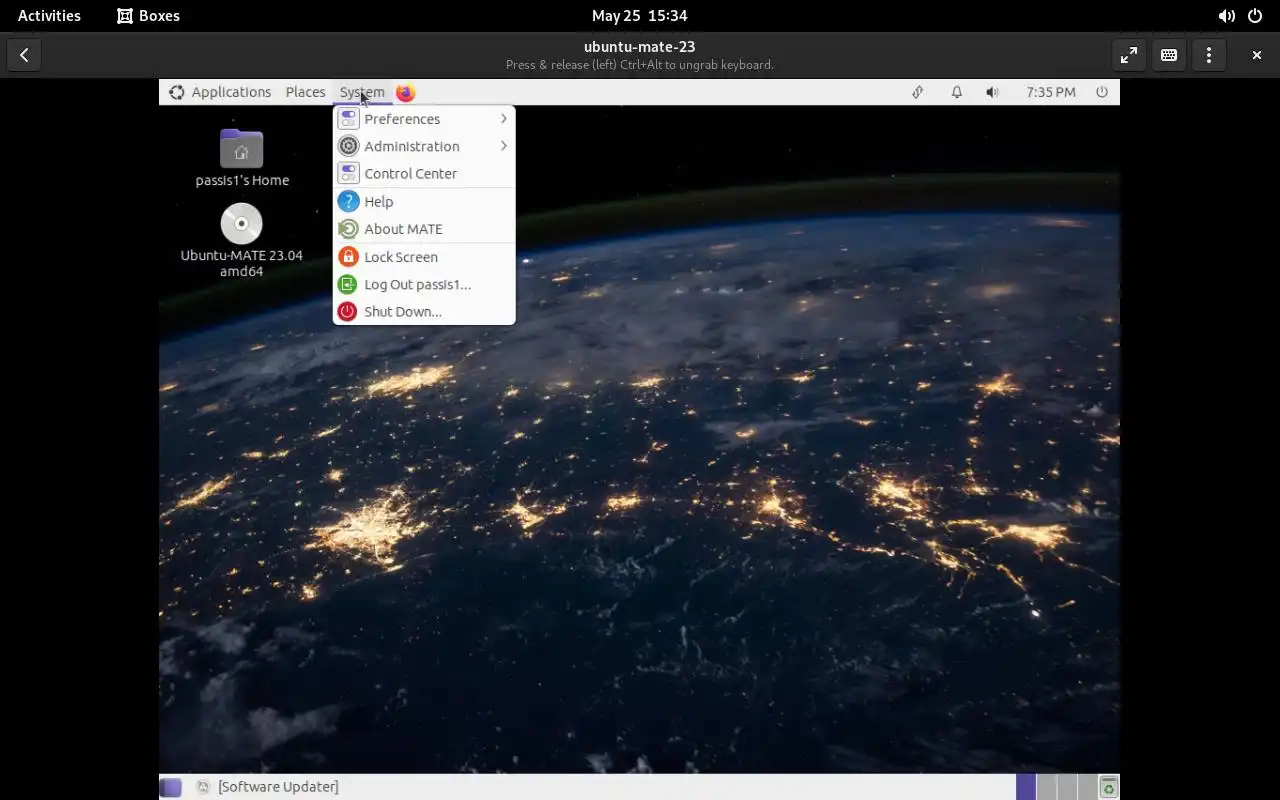Screen dimensions: 1280x800
Task: Click the Administration submenu arrow chevron
Action: (503, 146)
